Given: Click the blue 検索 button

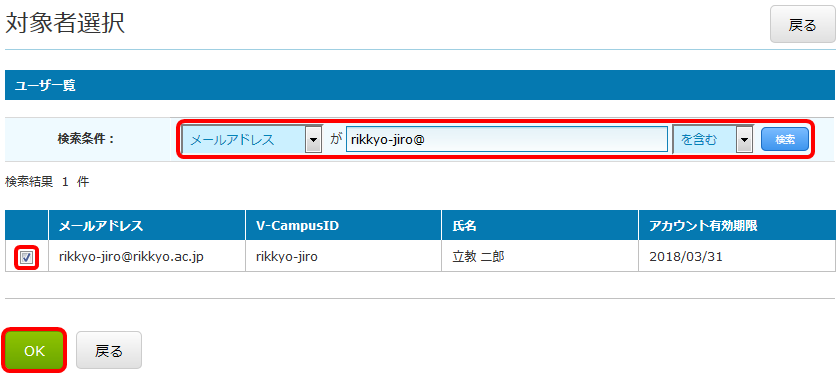Looking at the screenshot, I should pos(785,140).
